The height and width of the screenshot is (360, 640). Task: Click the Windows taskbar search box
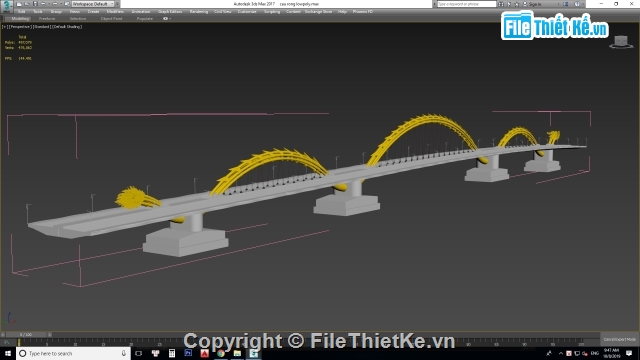(x=73, y=353)
